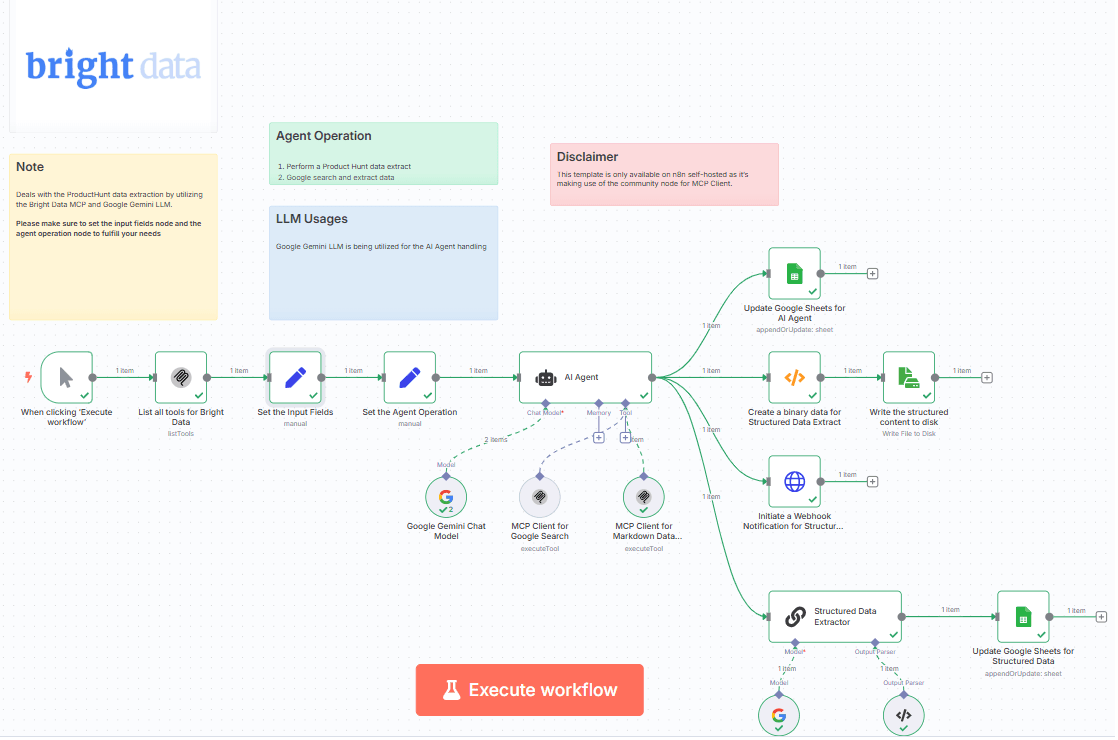Open List all tools for Bright Data node
The width and height of the screenshot is (1118, 740).
pyautogui.click(x=181, y=377)
